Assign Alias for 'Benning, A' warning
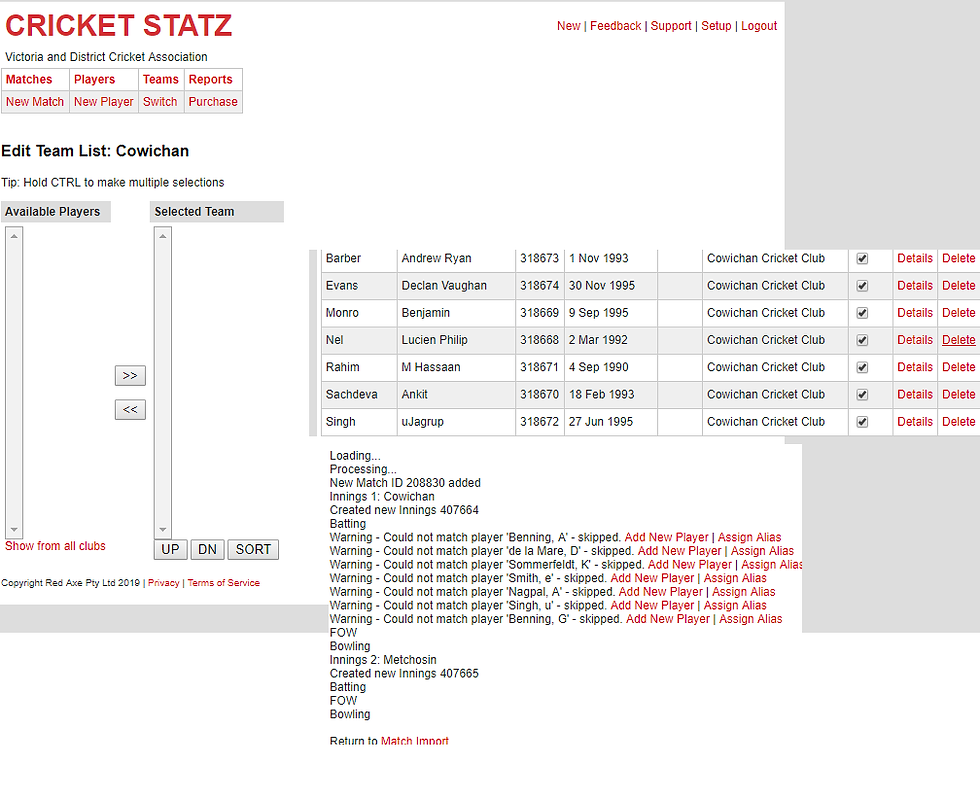Viewport: 980px width, 793px height. tap(749, 537)
